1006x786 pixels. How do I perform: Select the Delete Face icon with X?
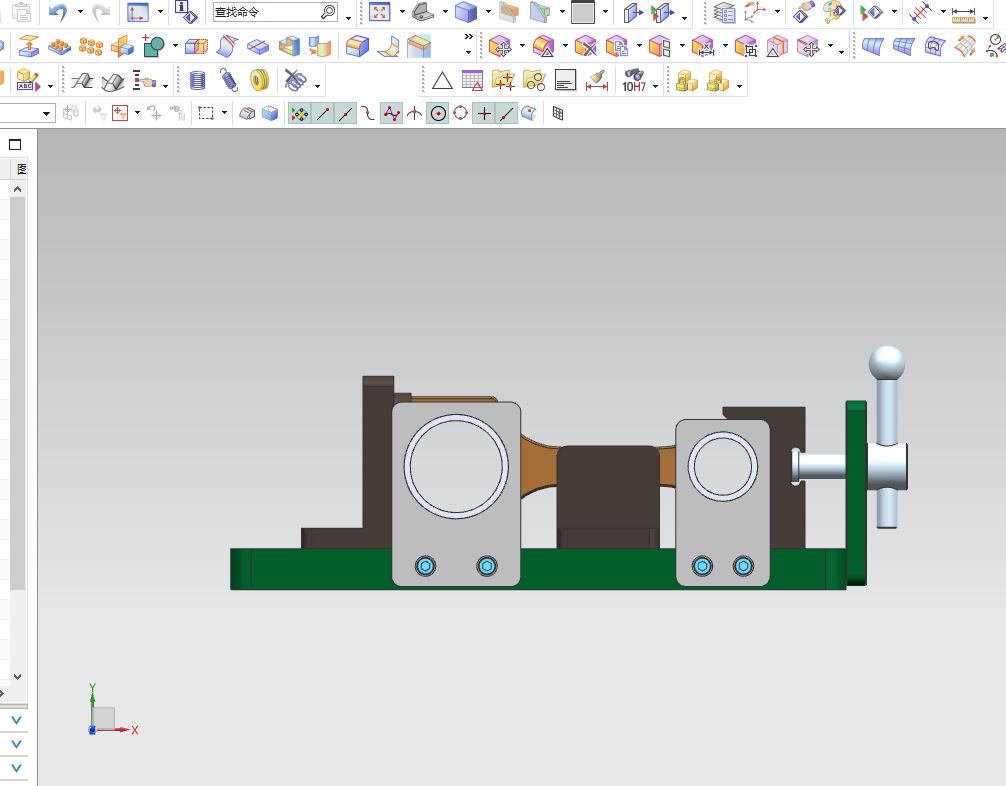coord(585,46)
